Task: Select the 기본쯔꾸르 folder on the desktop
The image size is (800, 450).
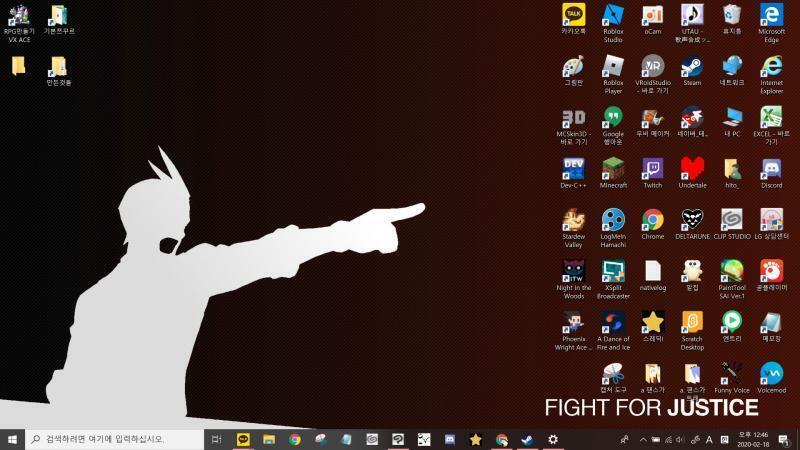Action: (x=59, y=19)
